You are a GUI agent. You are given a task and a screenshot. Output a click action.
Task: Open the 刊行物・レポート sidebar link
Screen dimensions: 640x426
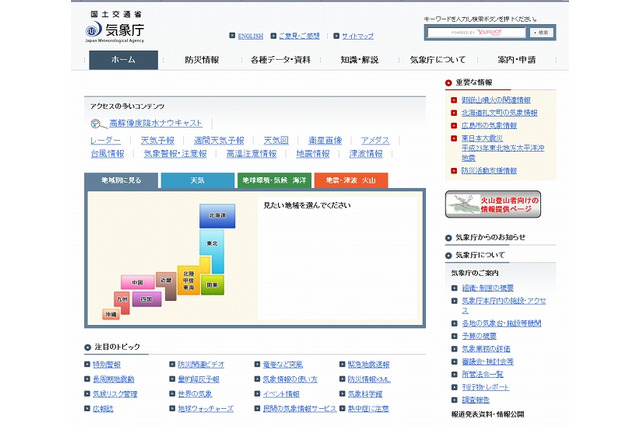486,387
